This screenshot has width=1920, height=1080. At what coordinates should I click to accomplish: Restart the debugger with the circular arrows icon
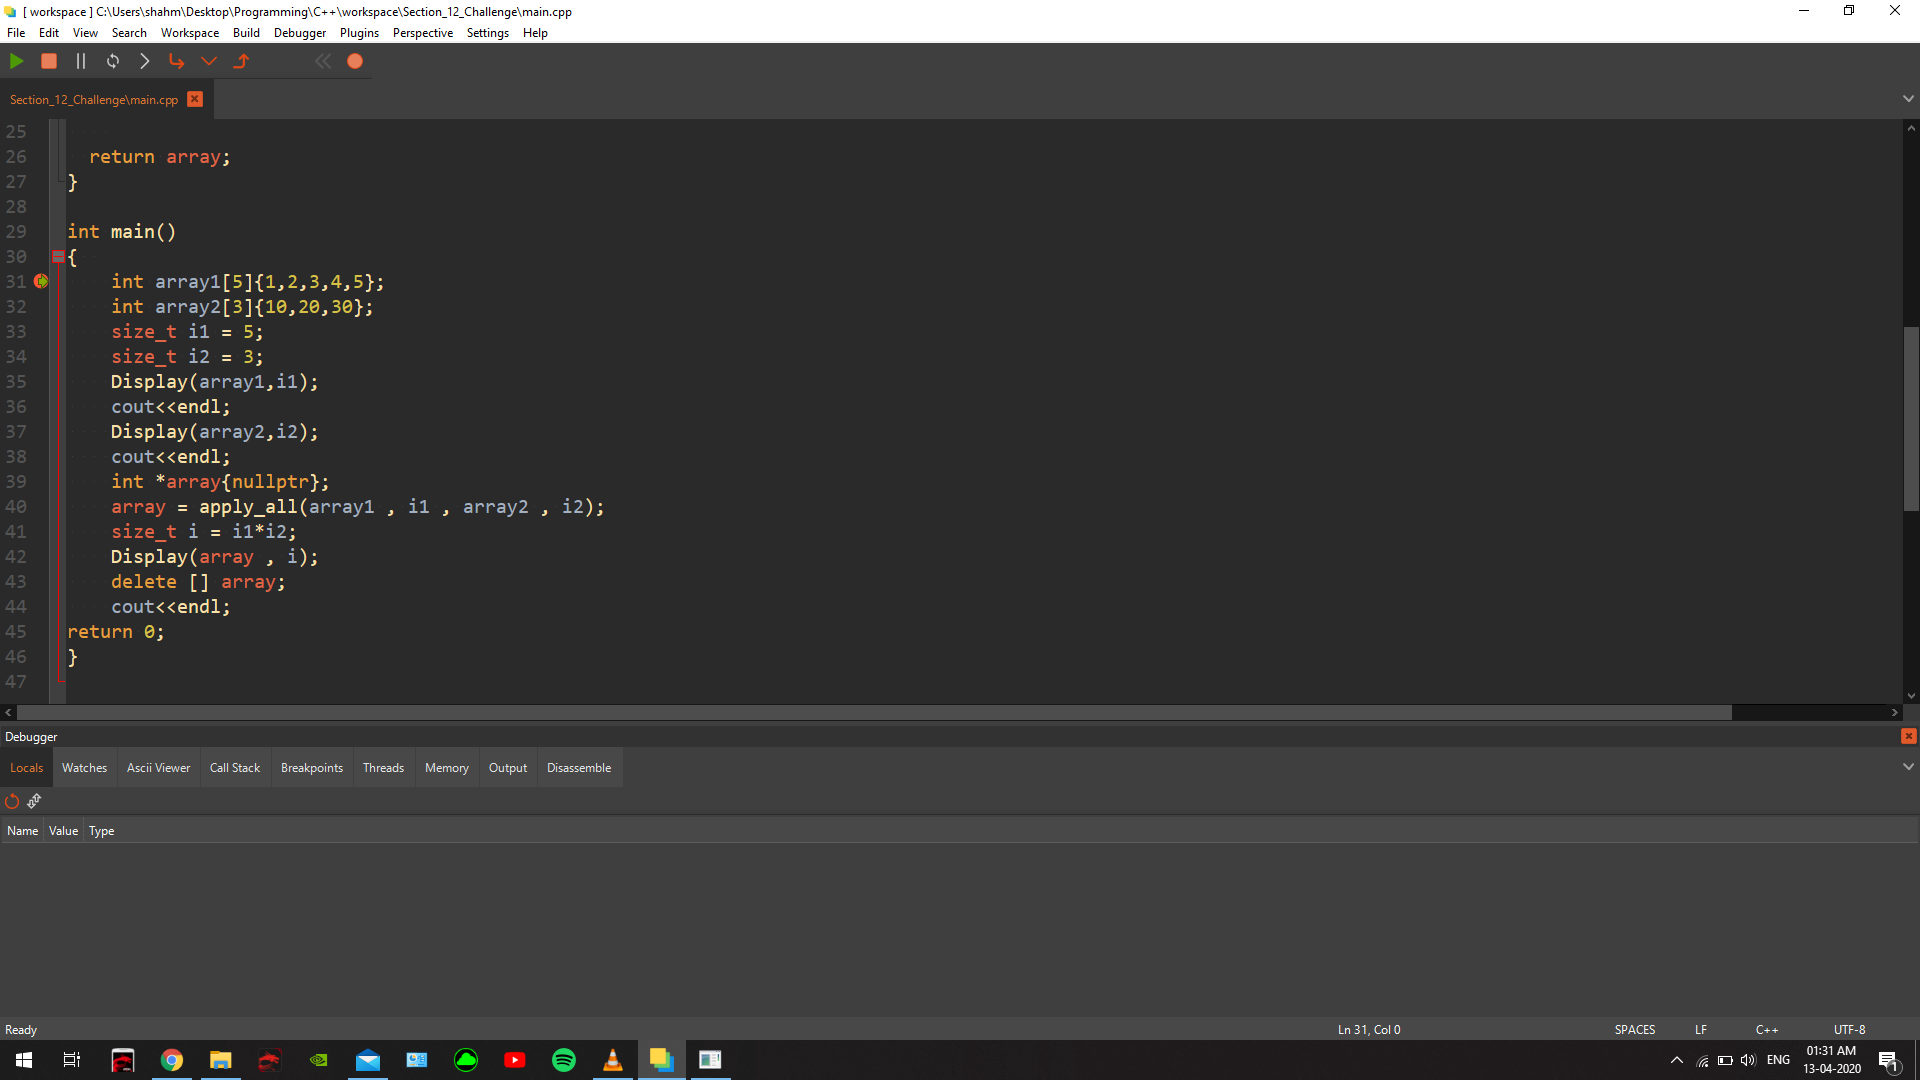coord(112,61)
